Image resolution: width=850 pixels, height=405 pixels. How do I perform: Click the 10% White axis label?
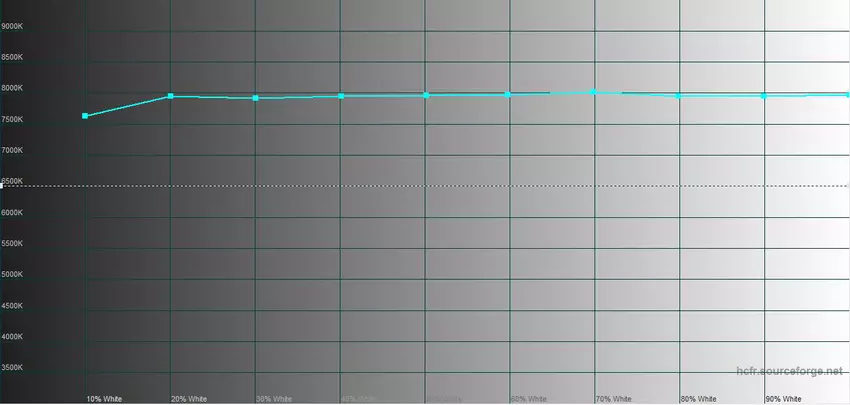[x=104, y=399]
